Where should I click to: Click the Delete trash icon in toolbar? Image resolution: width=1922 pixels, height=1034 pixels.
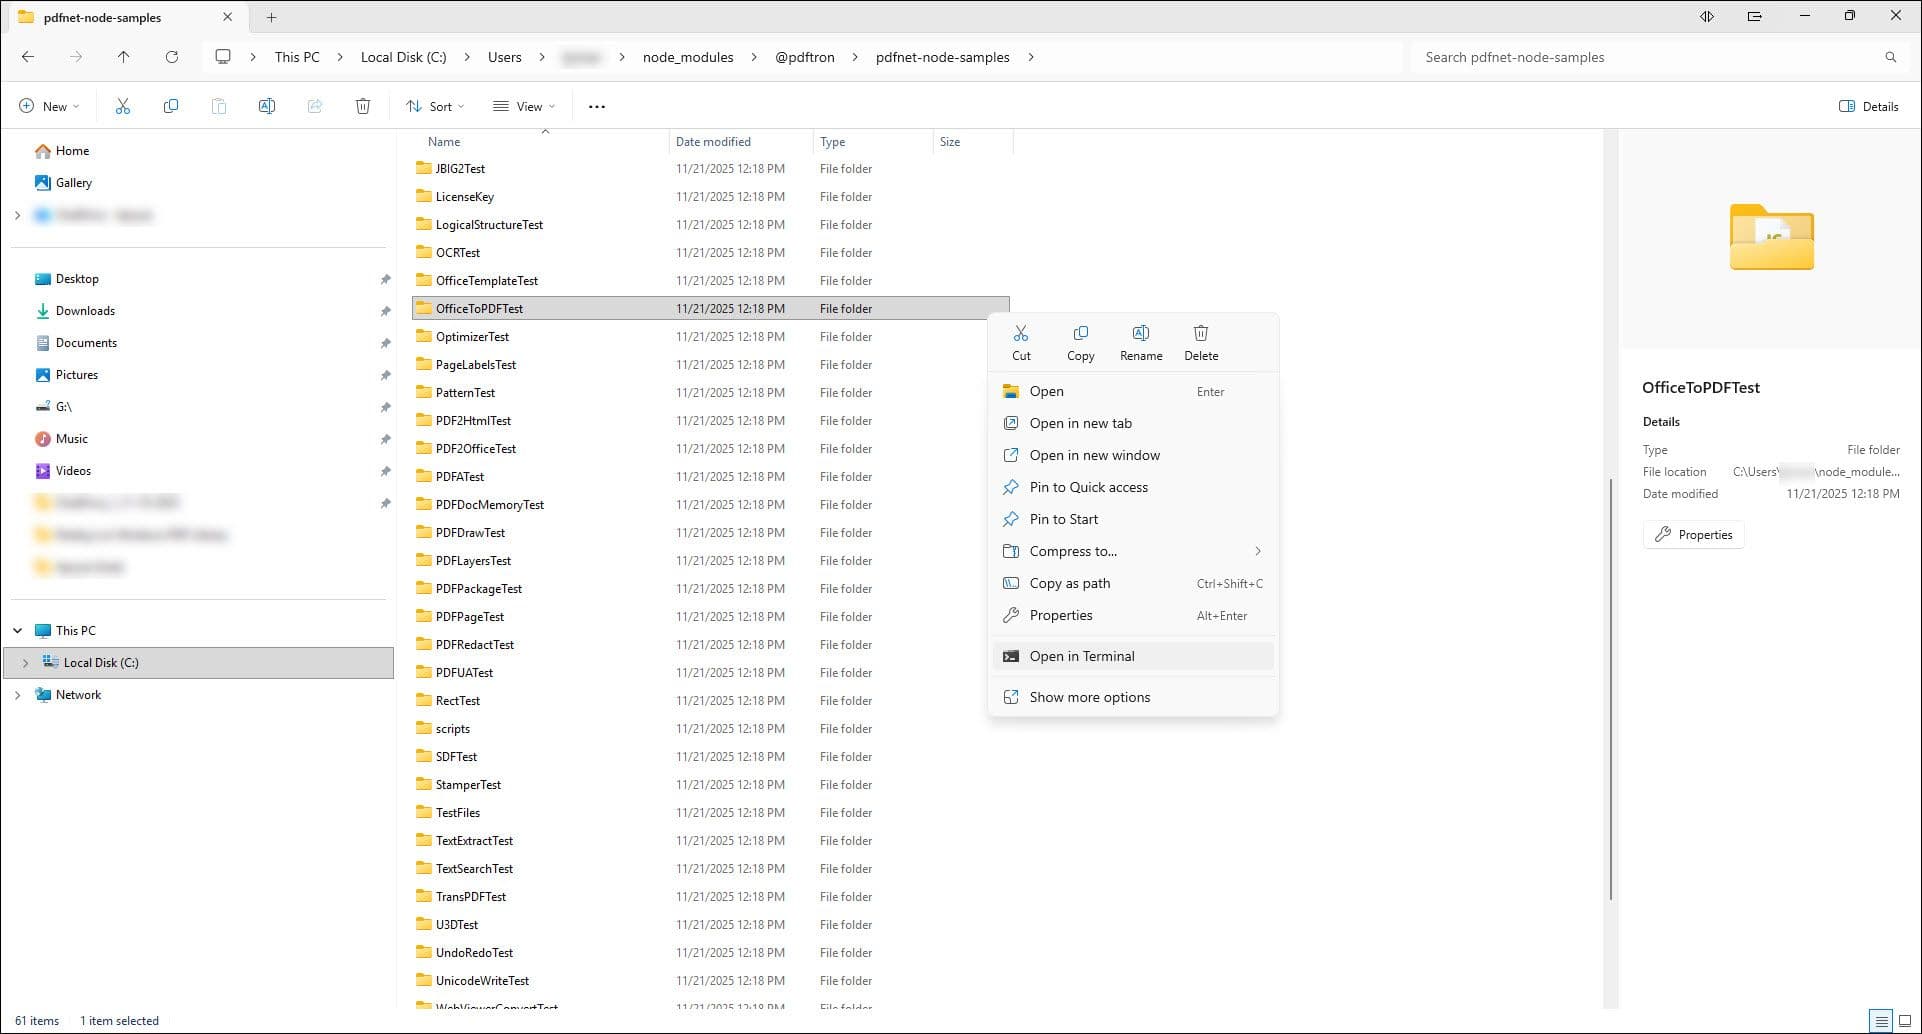[x=363, y=106]
